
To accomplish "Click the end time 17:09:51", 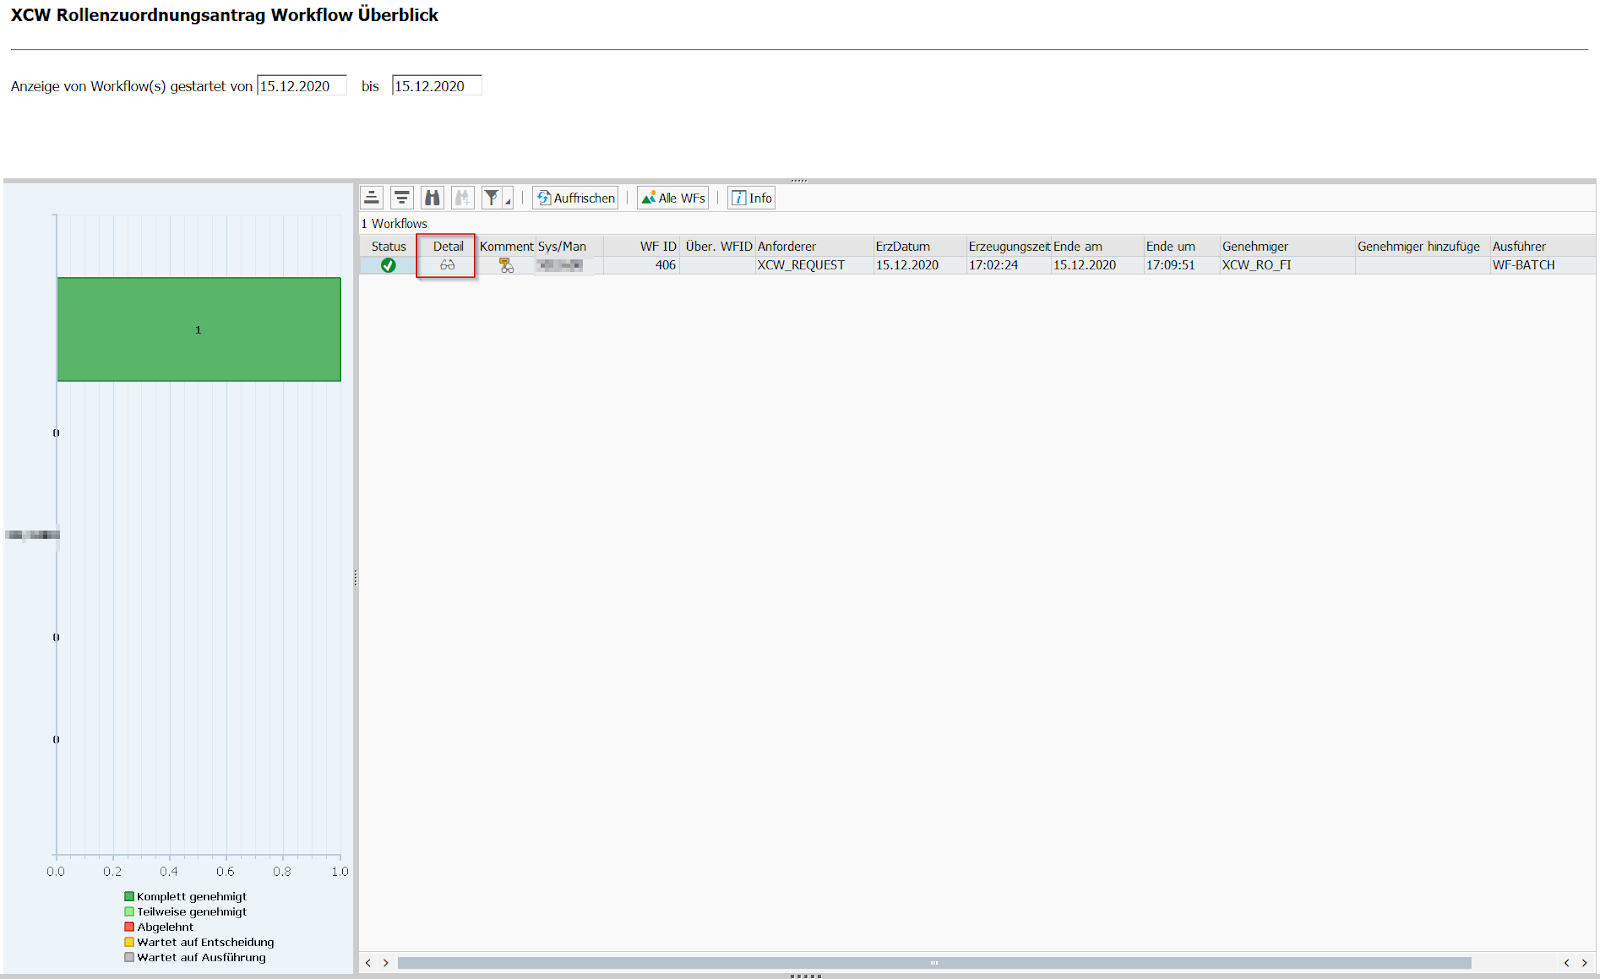I will (1181, 265).
